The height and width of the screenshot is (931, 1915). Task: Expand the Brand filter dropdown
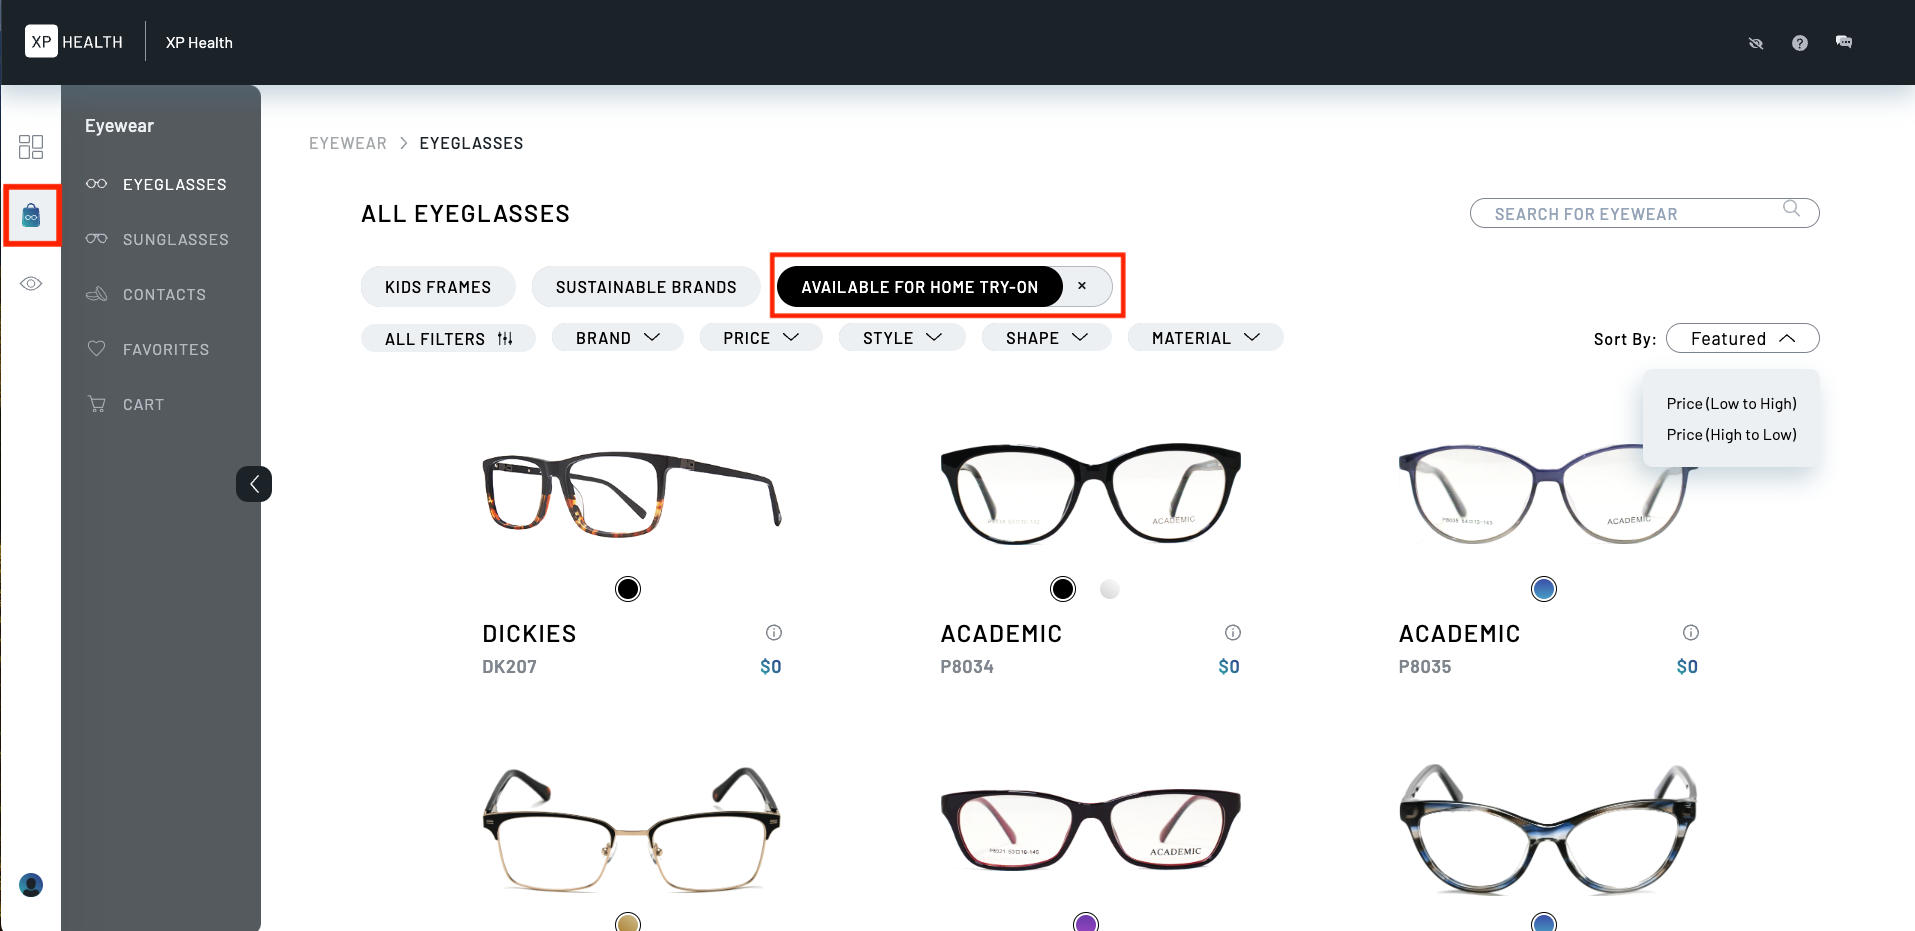[x=617, y=338]
